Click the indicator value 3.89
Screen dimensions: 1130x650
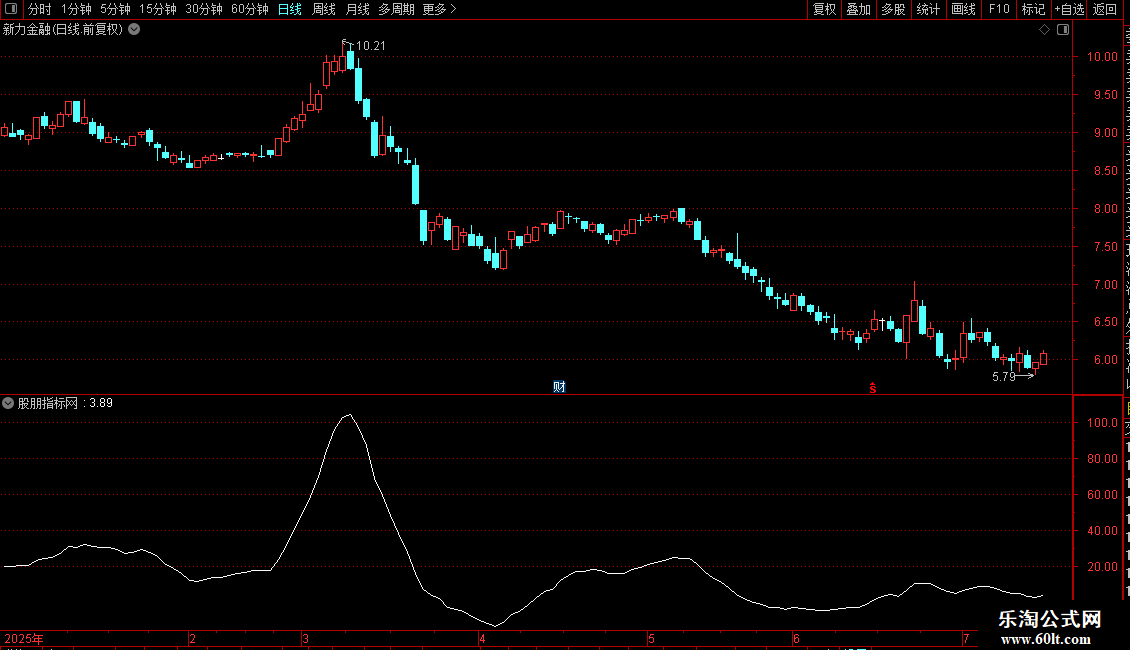tap(101, 404)
